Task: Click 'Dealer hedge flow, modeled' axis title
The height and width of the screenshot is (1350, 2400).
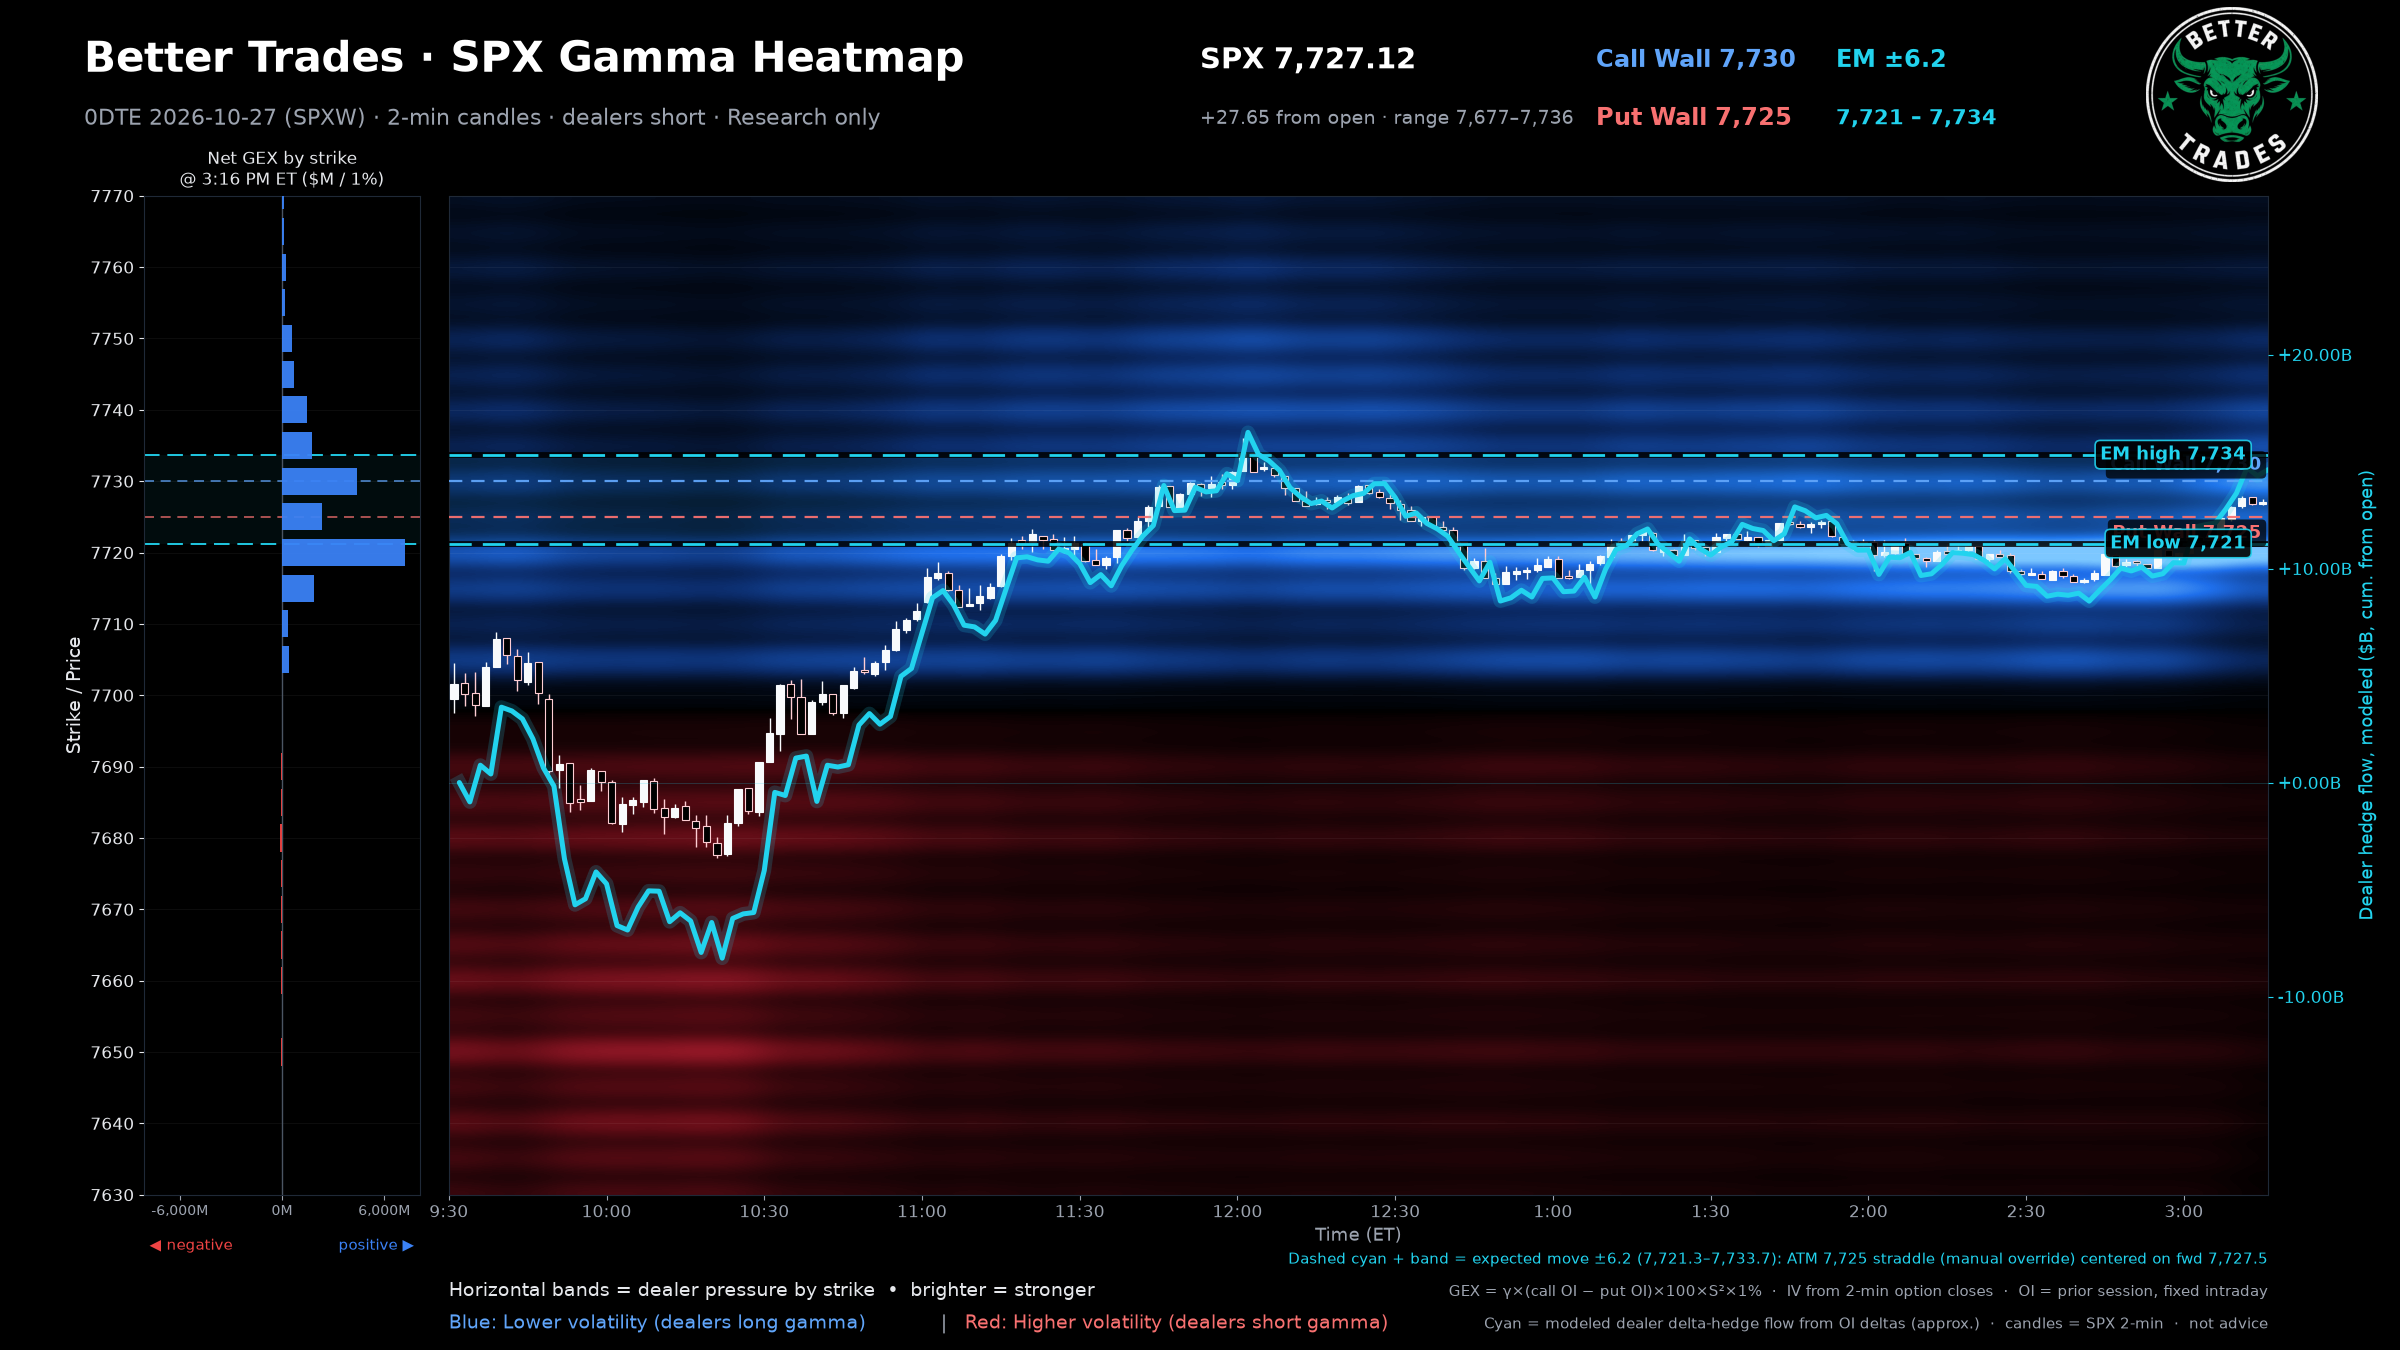Action: click(x=2366, y=695)
